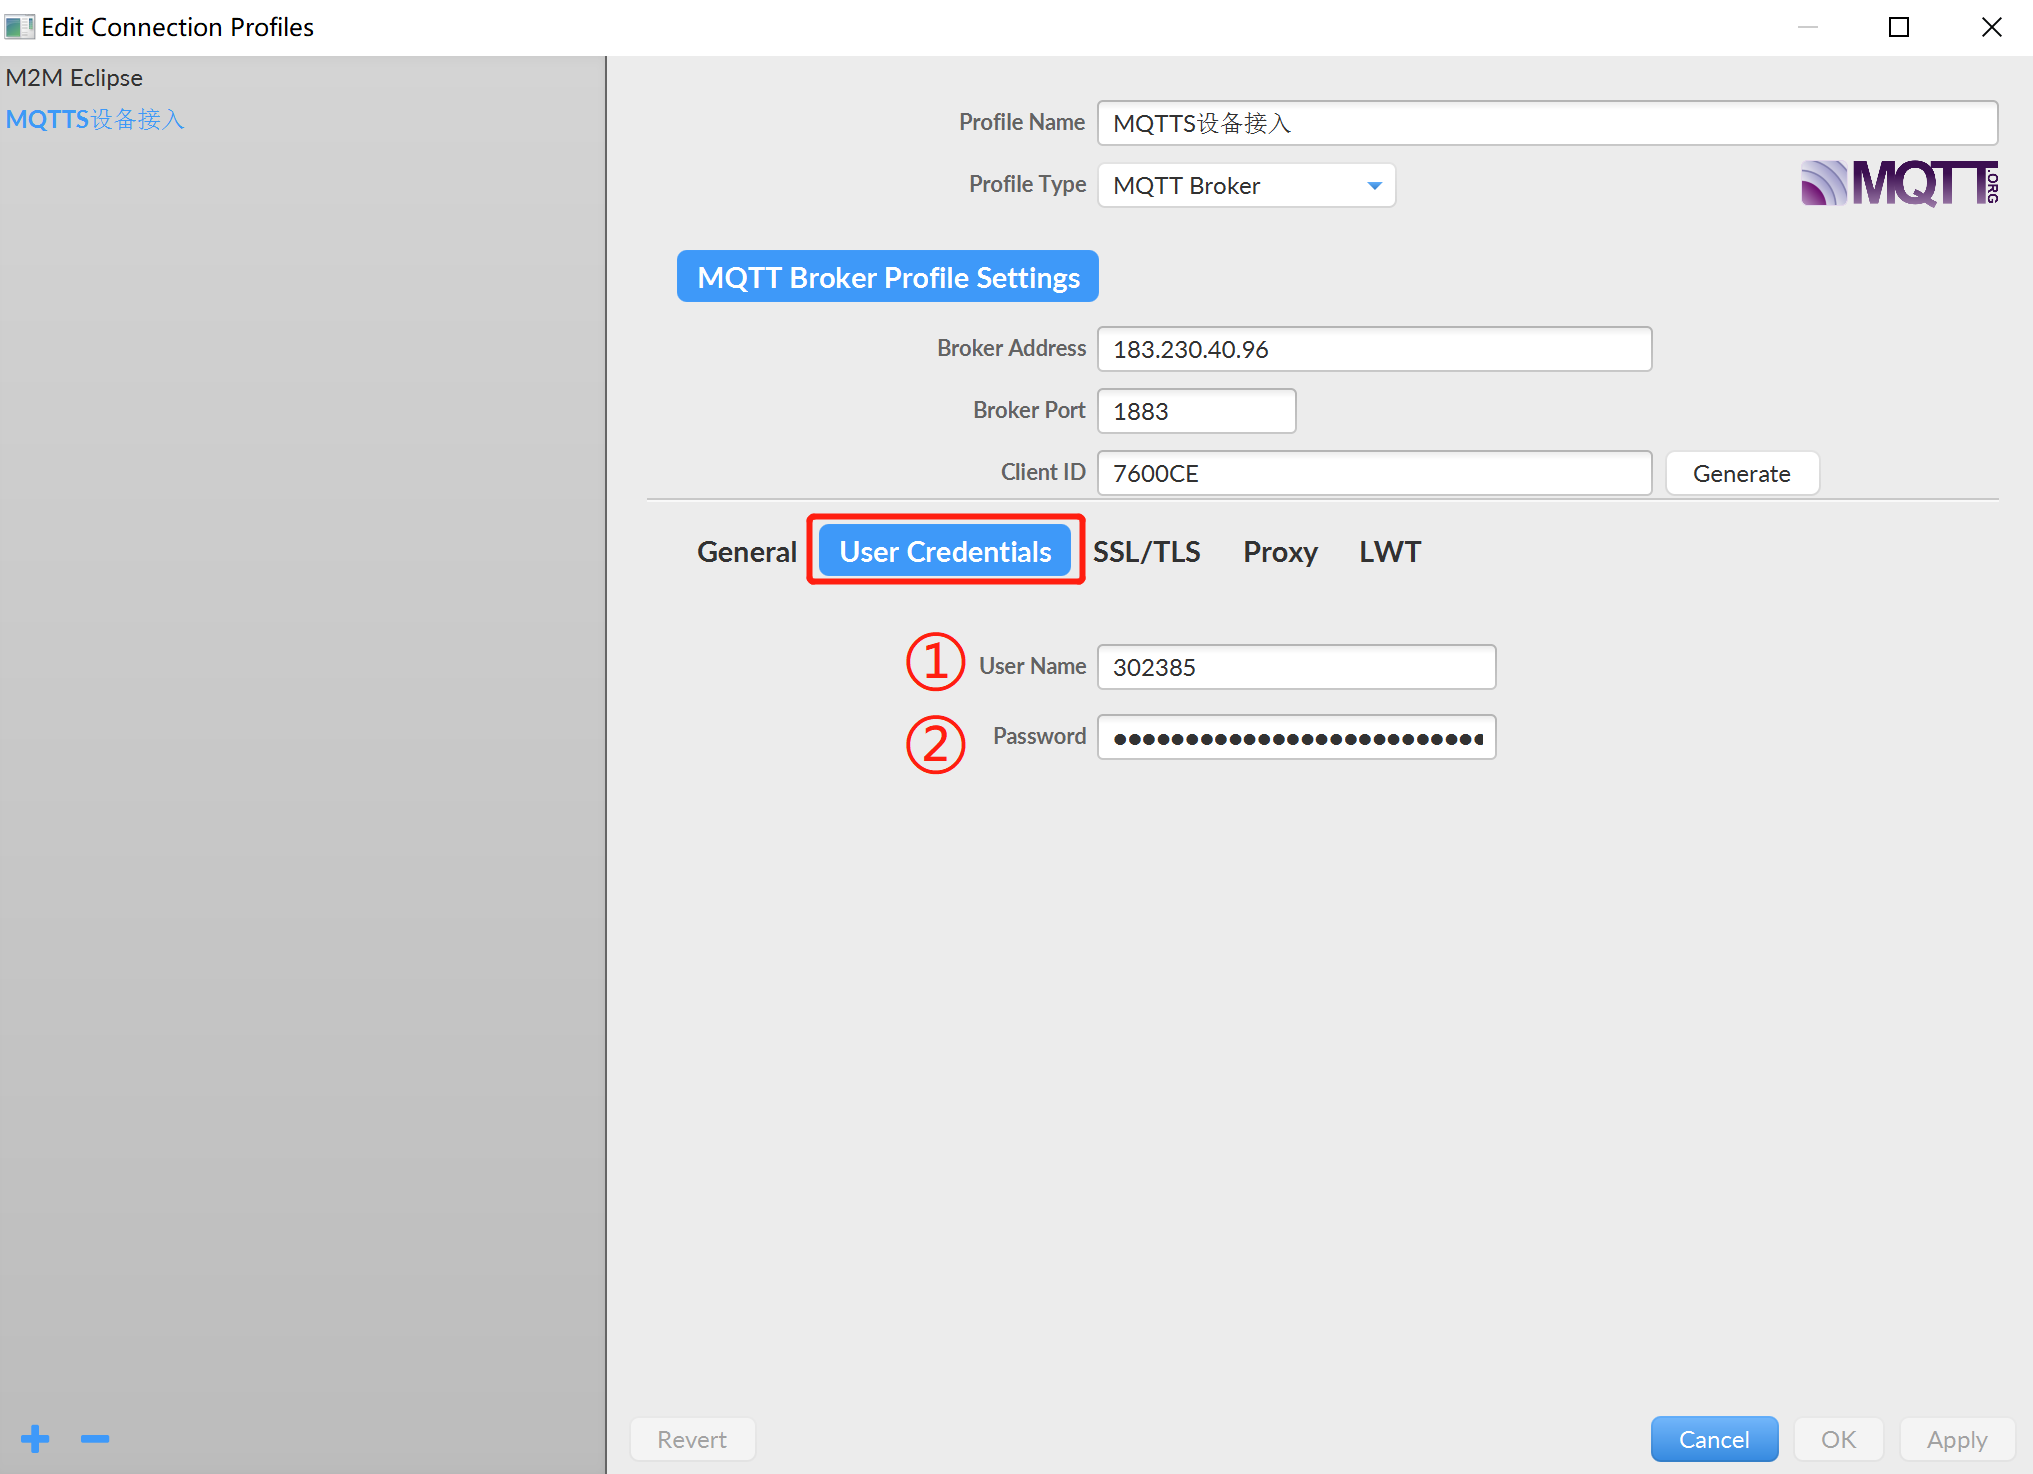The image size is (2033, 1474).
Task: Open the Profile Type dropdown
Action: 1373,185
